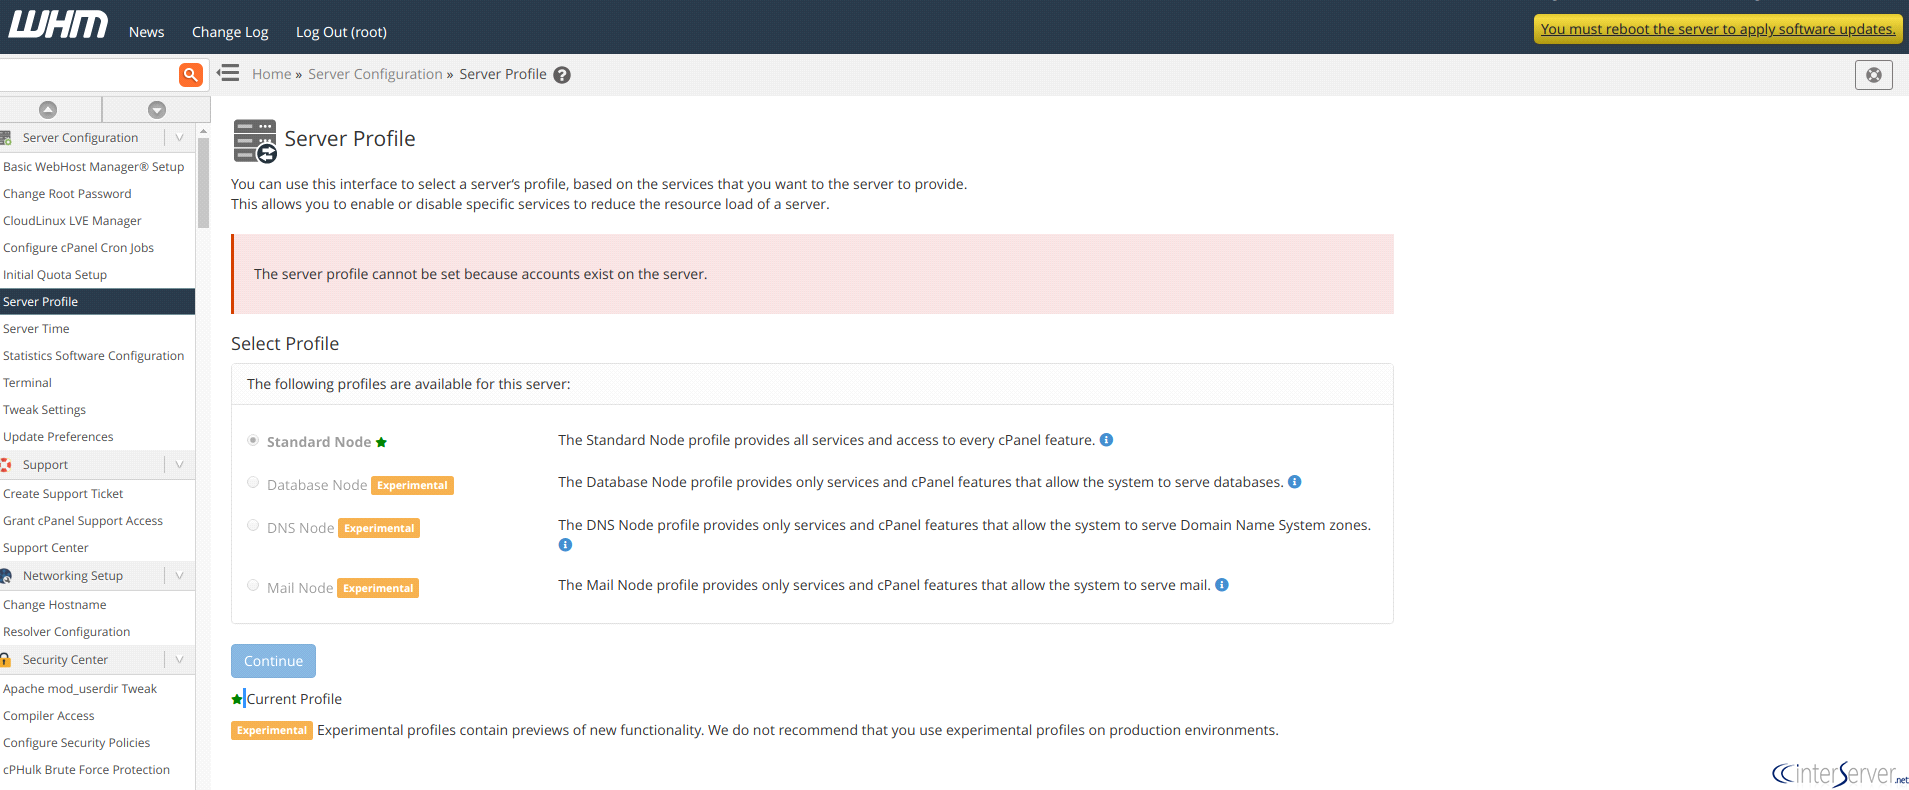The height and width of the screenshot is (790, 1909).
Task: Expand all sidebar sections with down arrow
Action: (157, 110)
